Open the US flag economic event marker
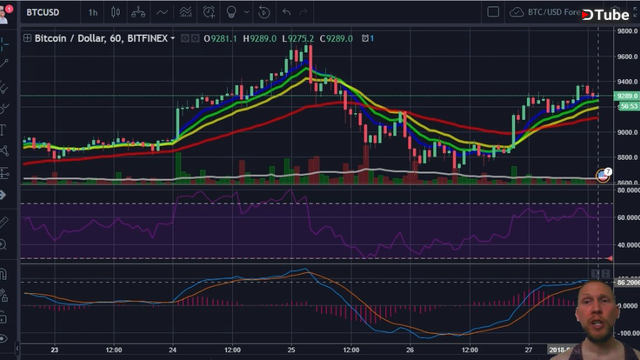 tap(603, 176)
